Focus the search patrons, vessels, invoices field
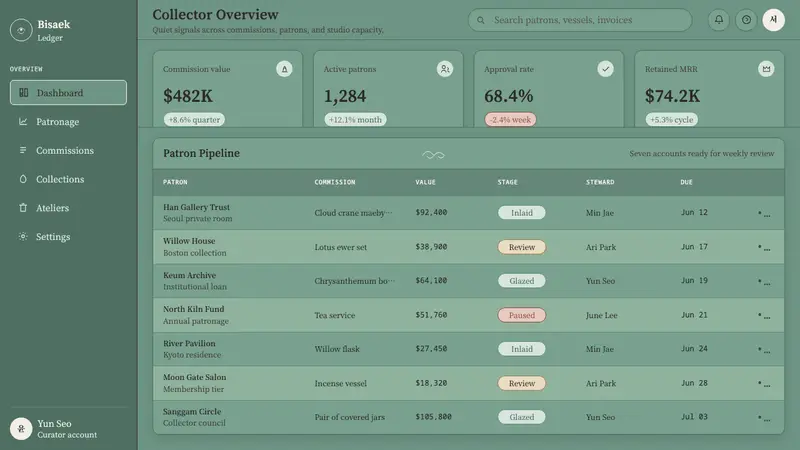Image resolution: width=800 pixels, height=450 pixels. pos(580,20)
